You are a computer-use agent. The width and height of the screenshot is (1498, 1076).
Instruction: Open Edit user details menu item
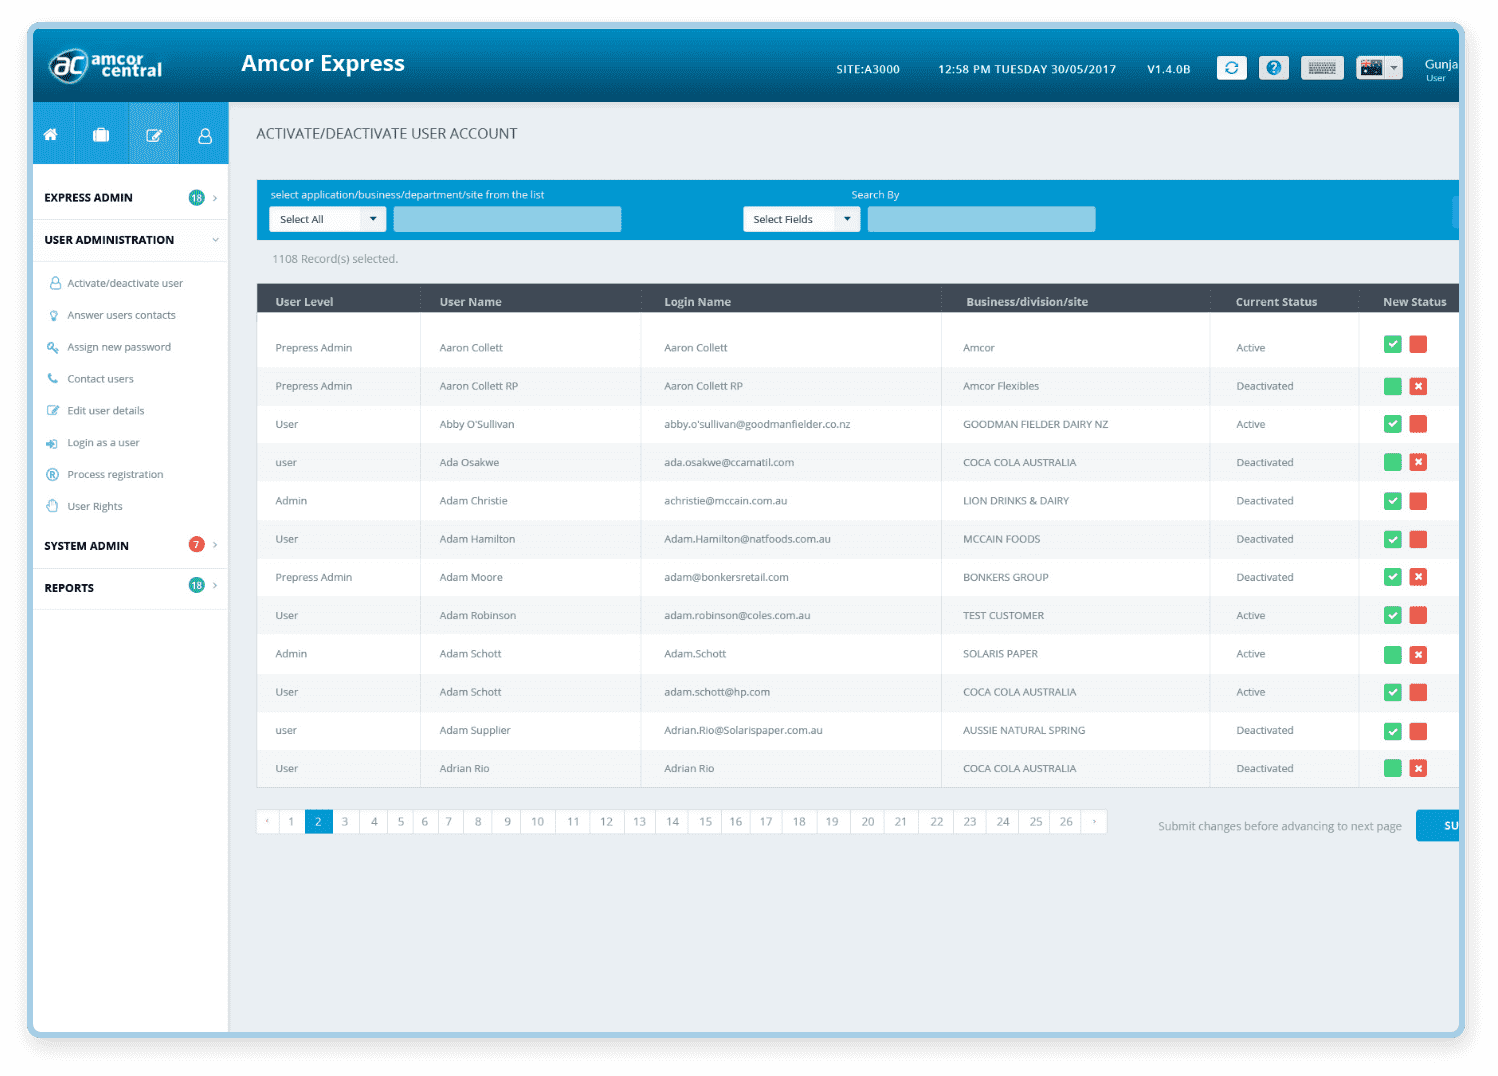(x=106, y=411)
